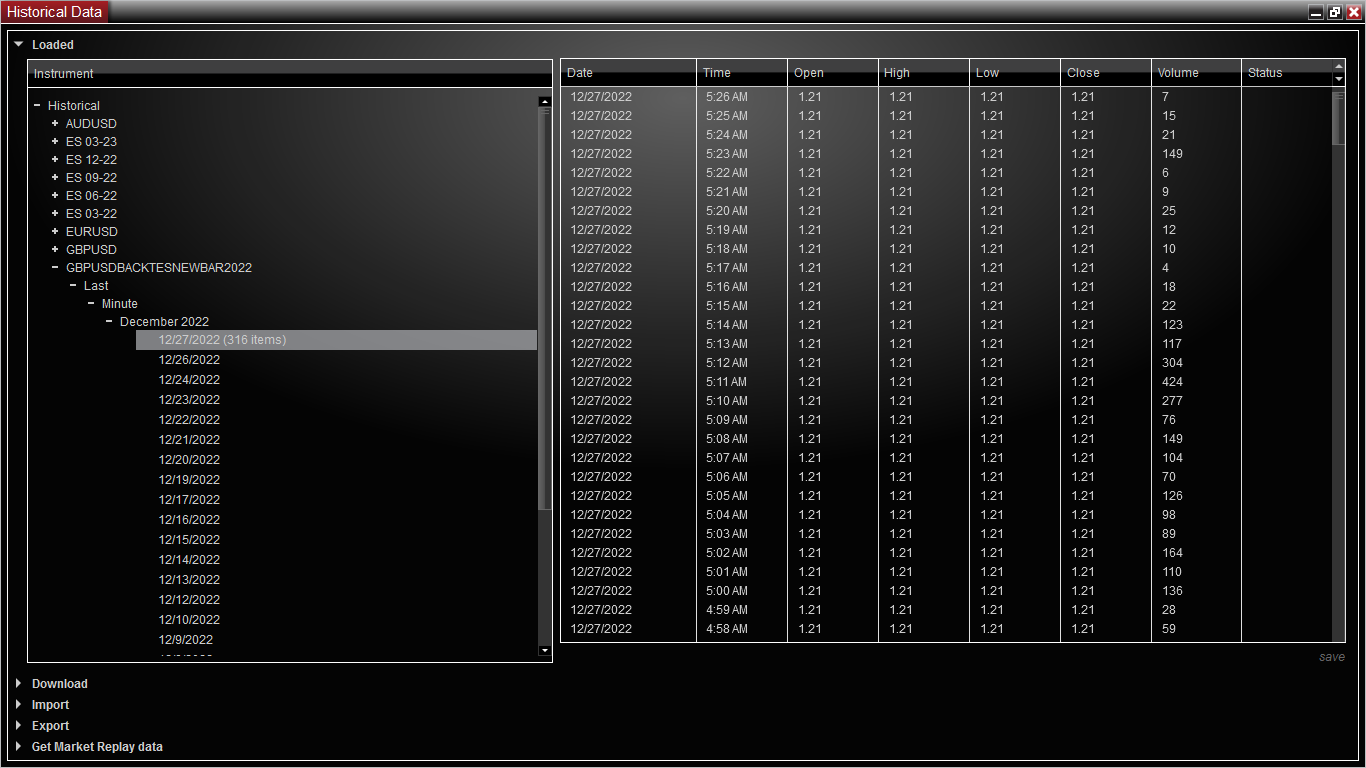Click the EURUSD instrument label
This screenshot has height=768, width=1366.
[x=91, y=231]
